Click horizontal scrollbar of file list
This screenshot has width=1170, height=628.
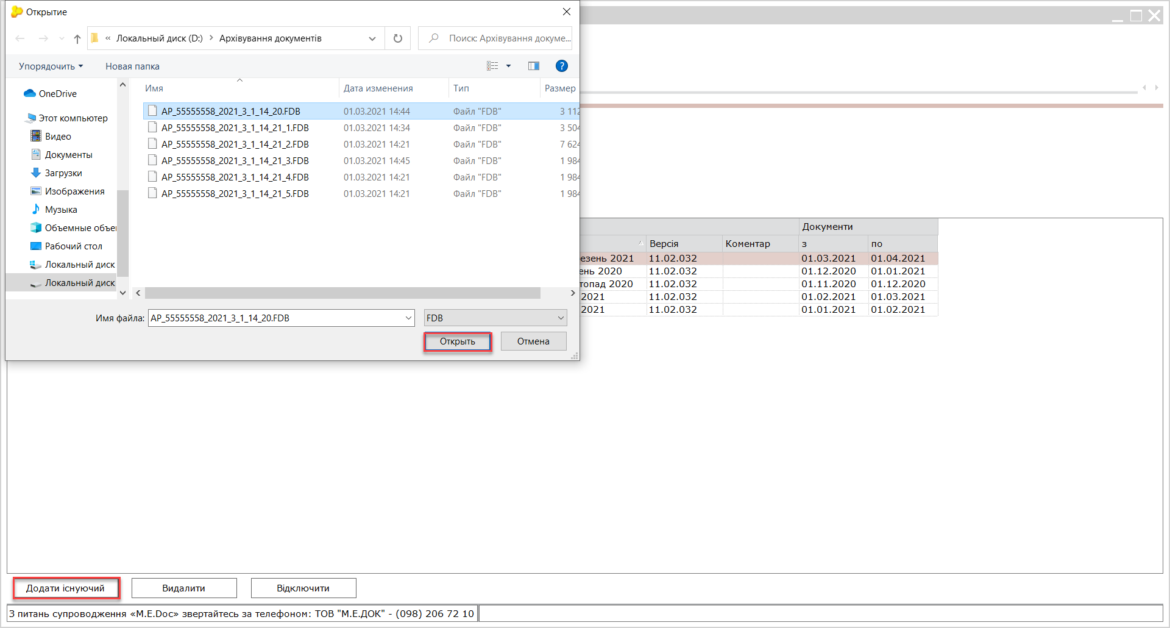(x=342, y=293)
